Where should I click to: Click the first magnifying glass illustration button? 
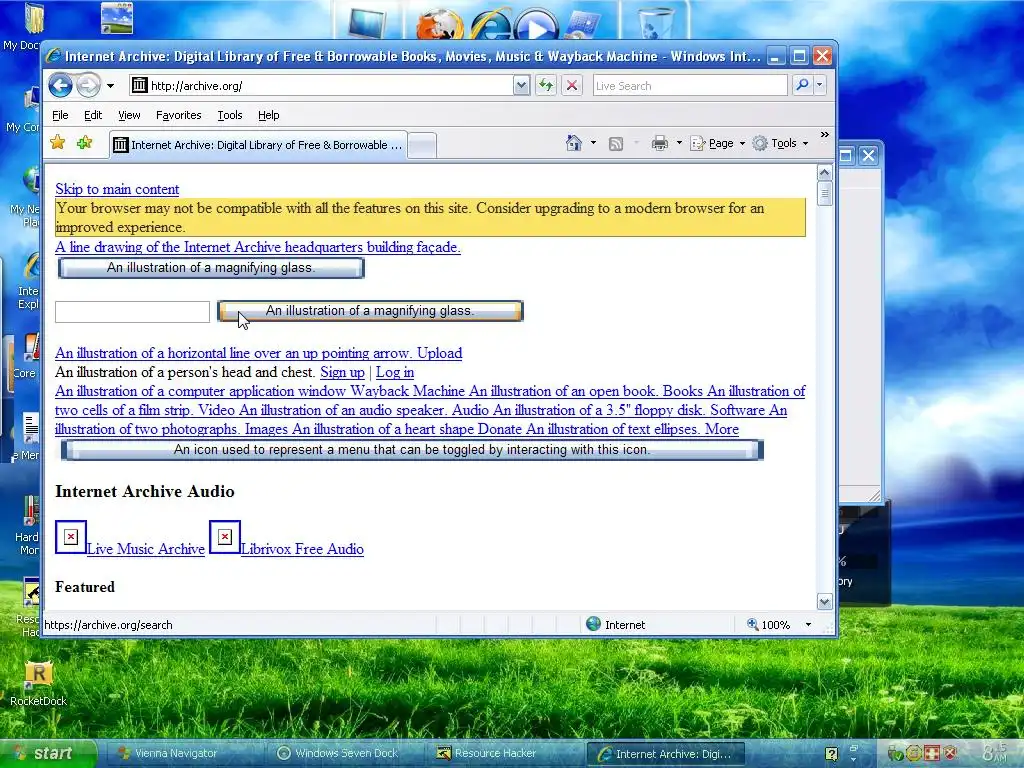(211, 268)
